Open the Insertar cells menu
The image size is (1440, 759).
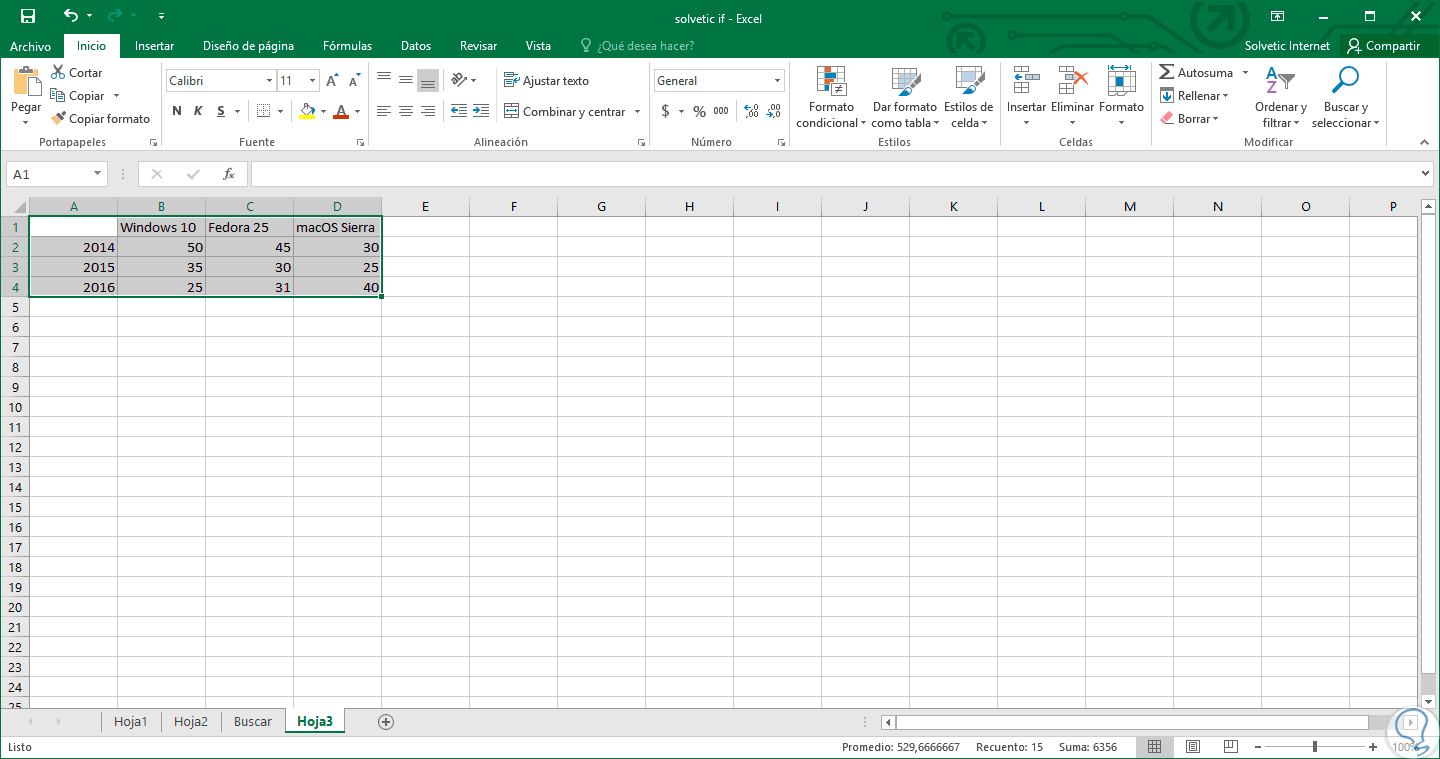click(x=1026, y=97)
